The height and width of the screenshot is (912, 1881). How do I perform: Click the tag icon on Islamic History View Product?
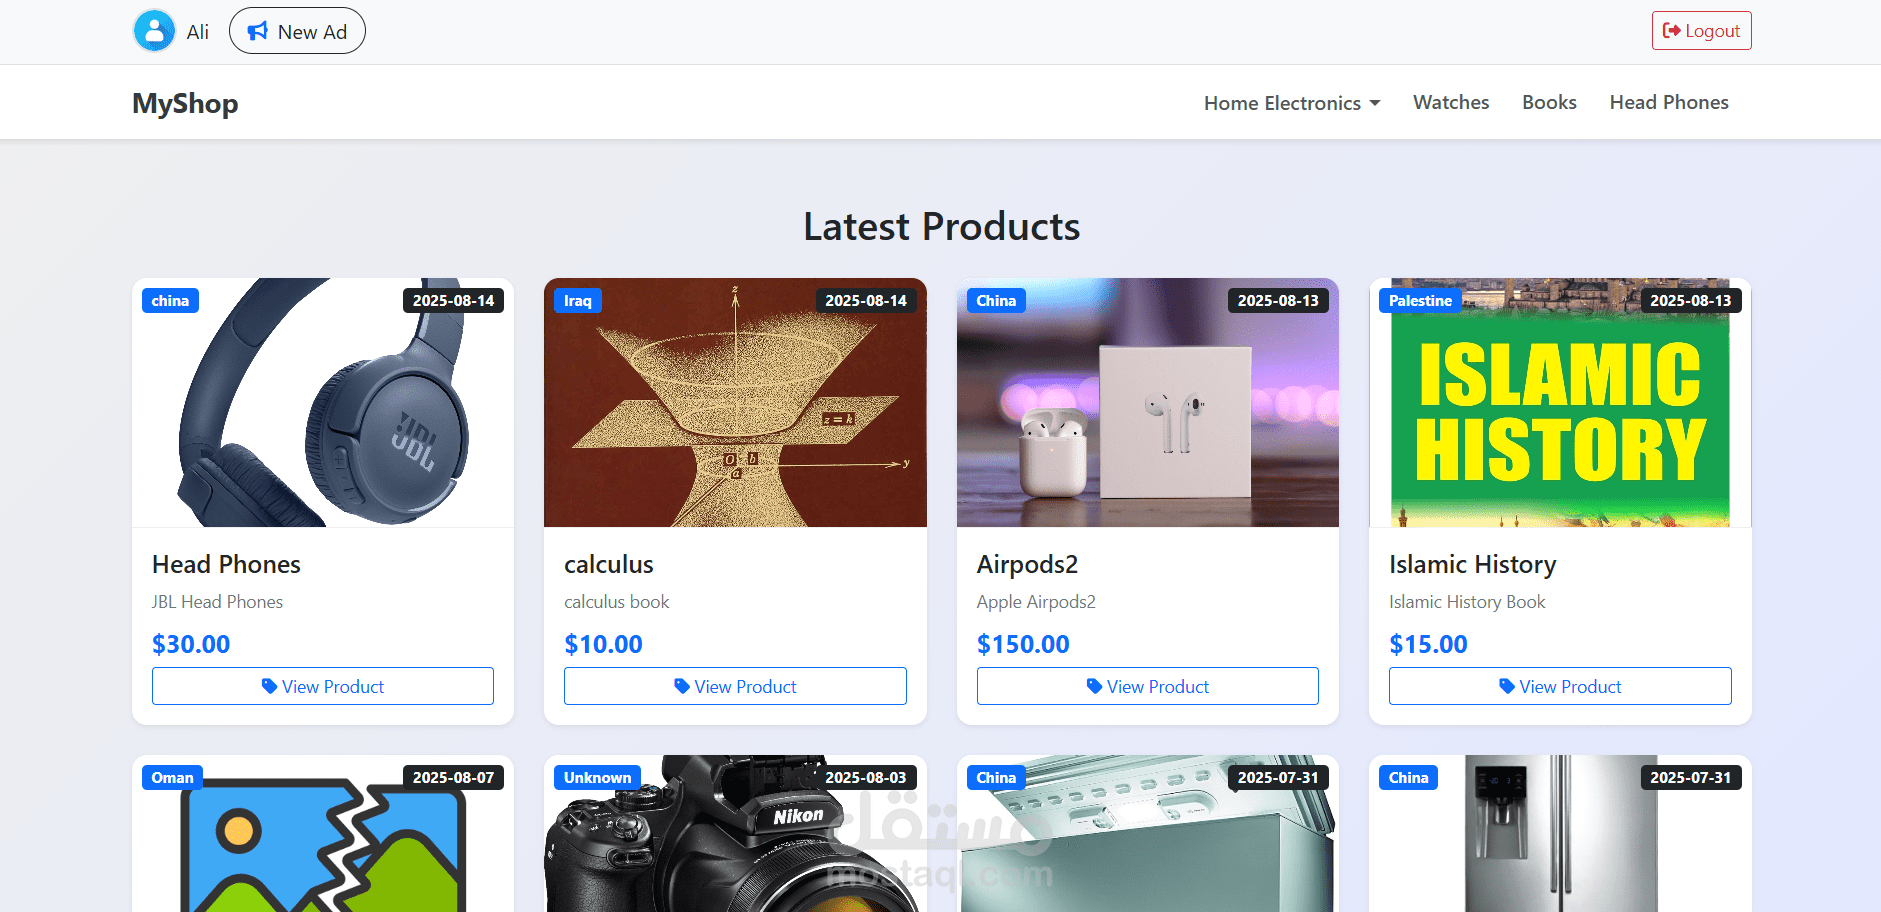[x=1507, y=686]
